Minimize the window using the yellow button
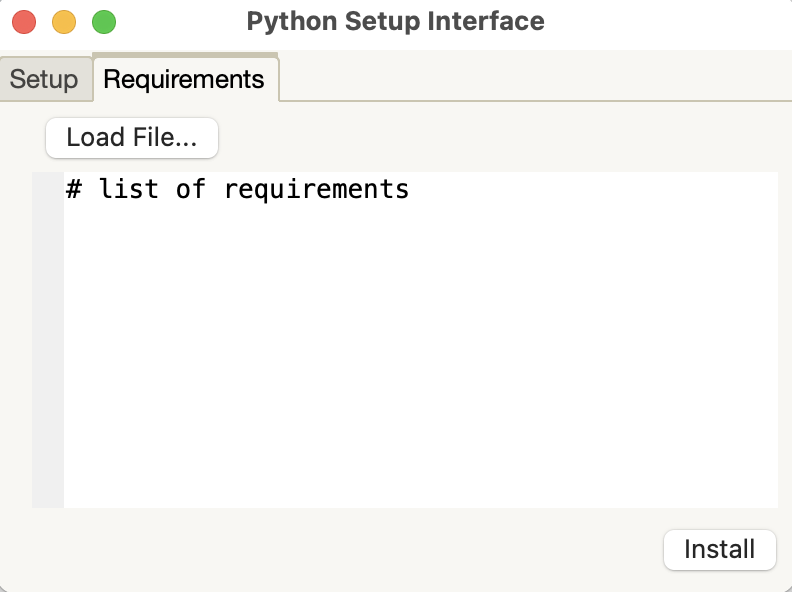This screenshot has height=592, width=792. (64, 21)
